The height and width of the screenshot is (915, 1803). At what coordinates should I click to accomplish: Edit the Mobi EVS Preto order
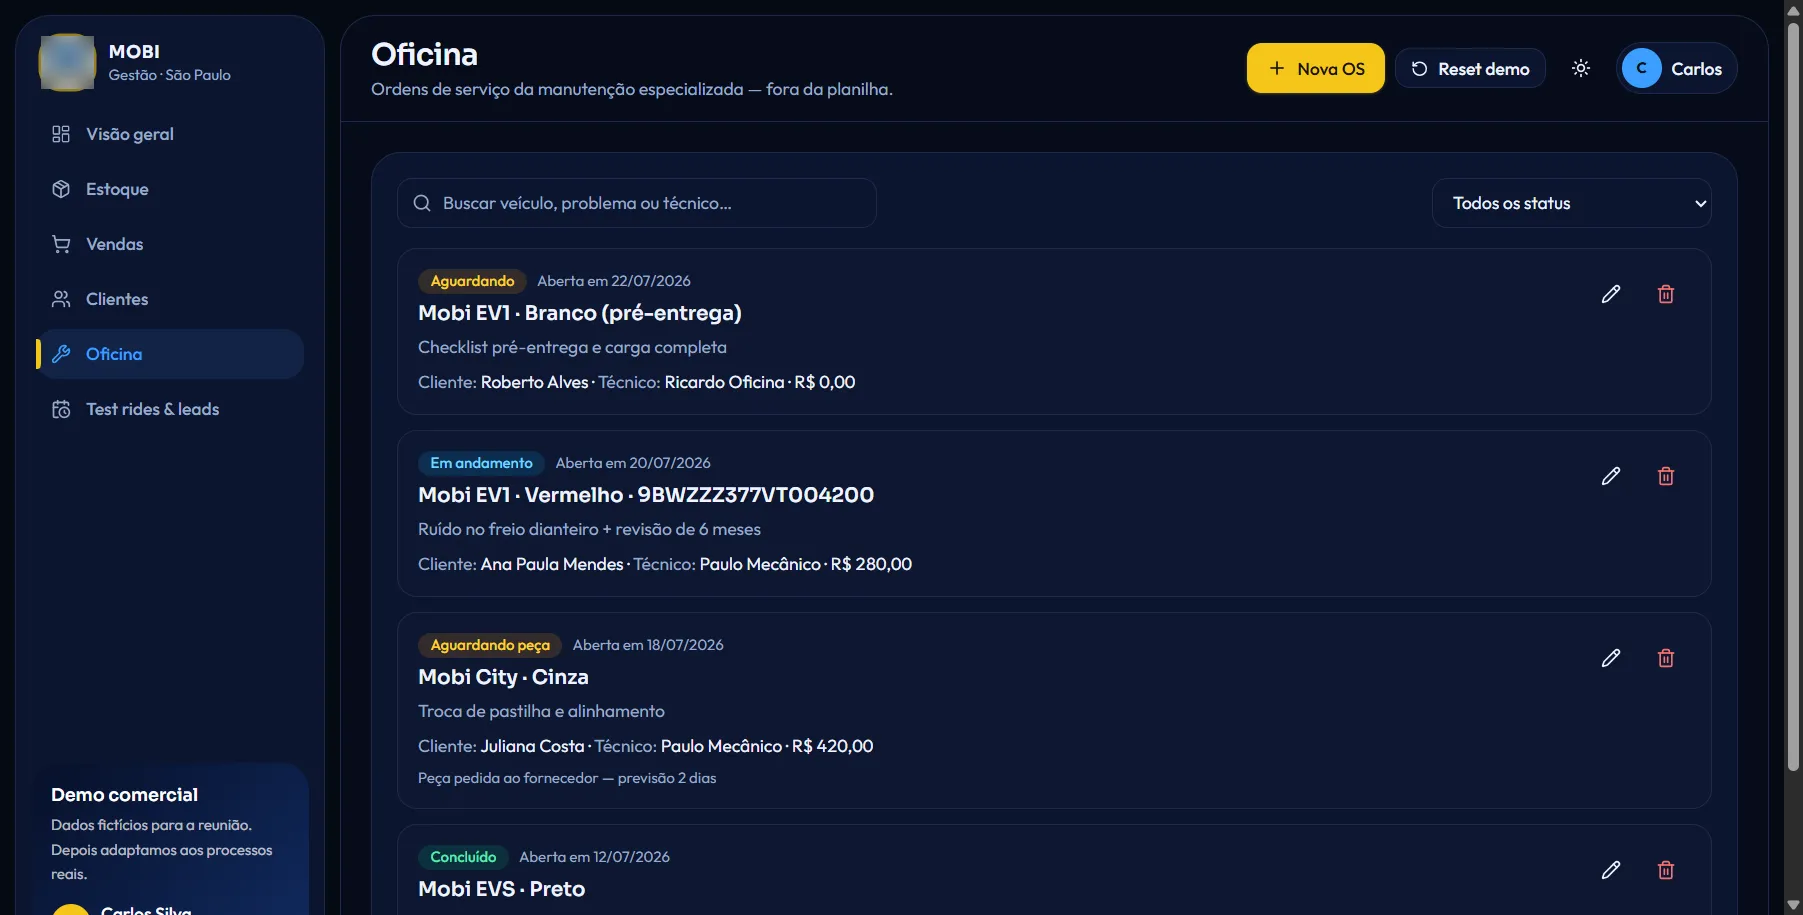pos(1611,870)
